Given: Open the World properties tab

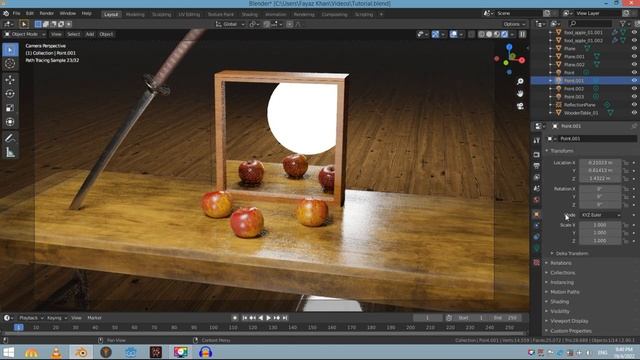Looking at the screenshot, I should (x=537, y=200).
